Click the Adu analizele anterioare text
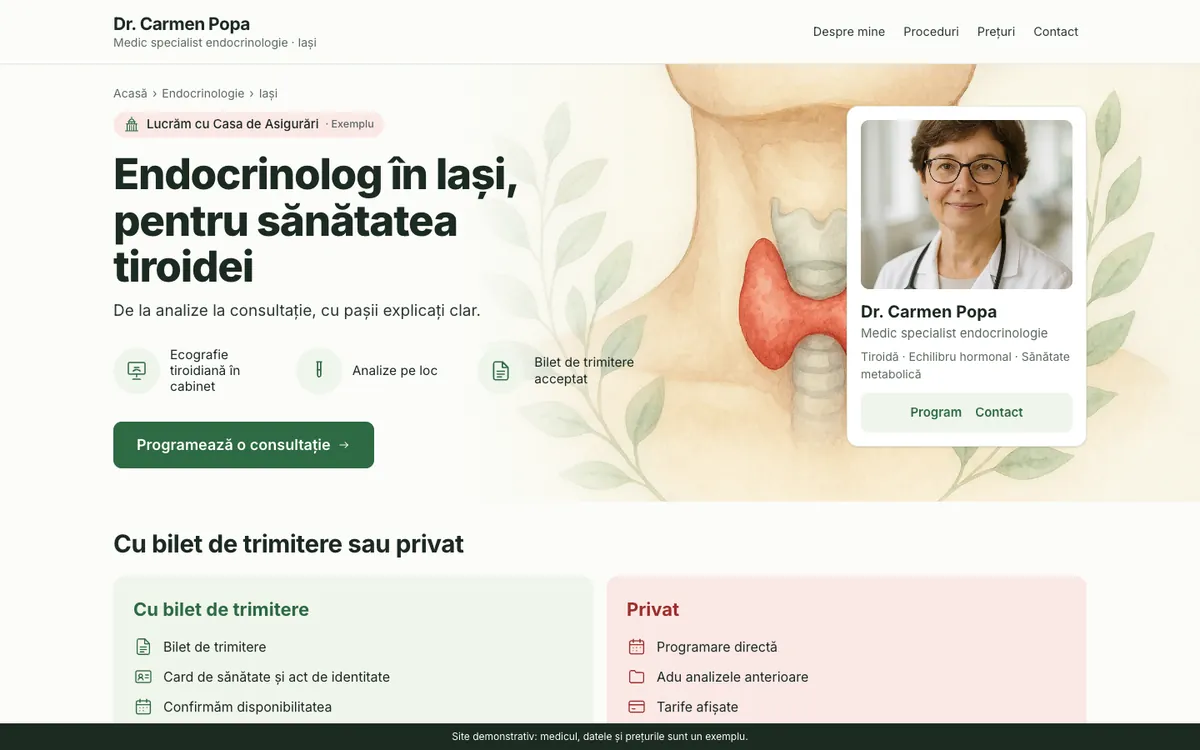This screenshot has width=1200, height=750. (733, 677)
